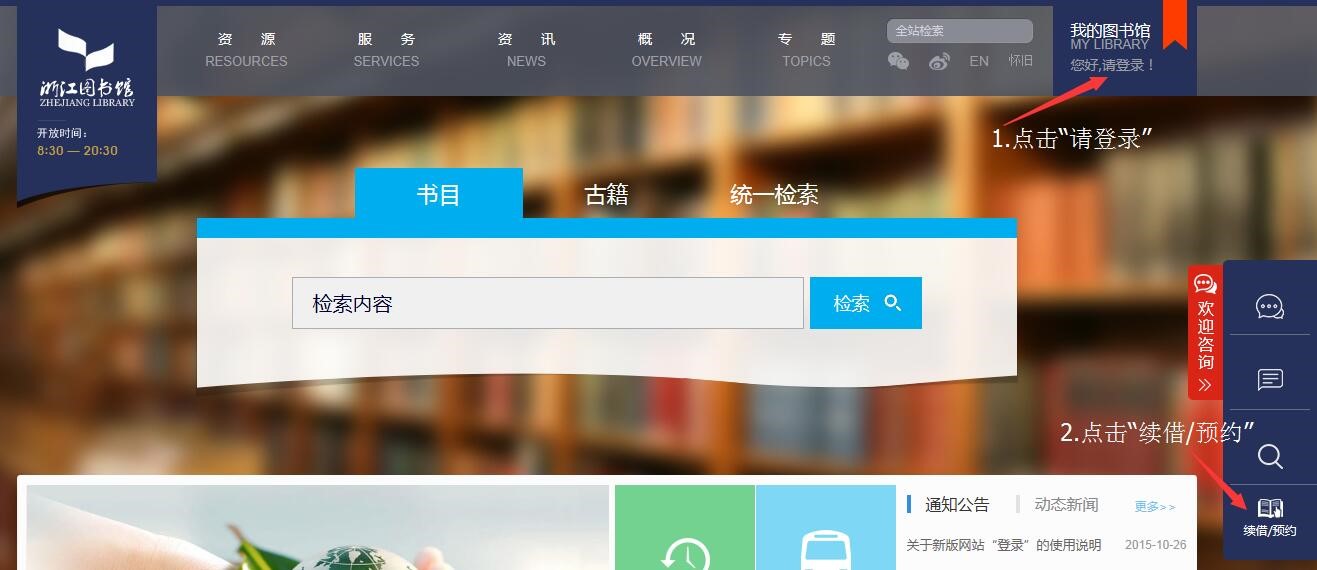The height and width of the screenshot is (570, 1317).
Task: Expand the red 欢迎咨询 panel
Action: click(1205, 334)
